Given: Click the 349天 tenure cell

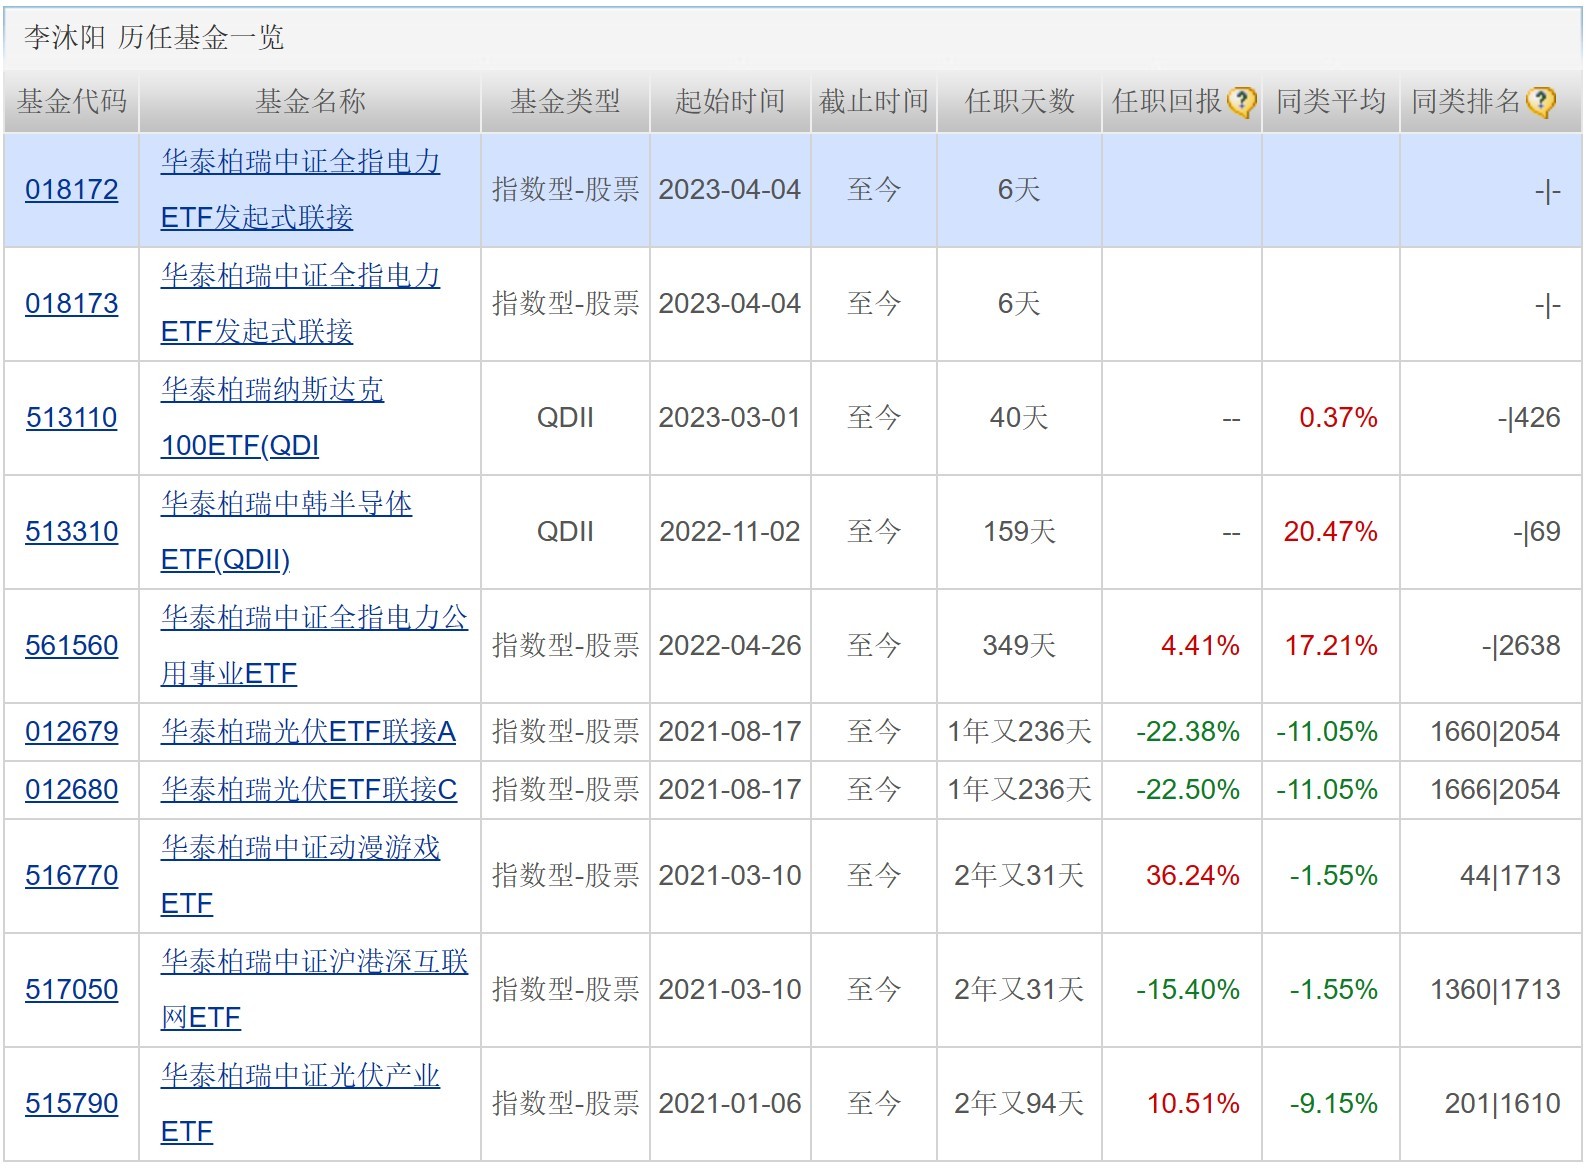Looking at the screenshot, I should 1019,646.
